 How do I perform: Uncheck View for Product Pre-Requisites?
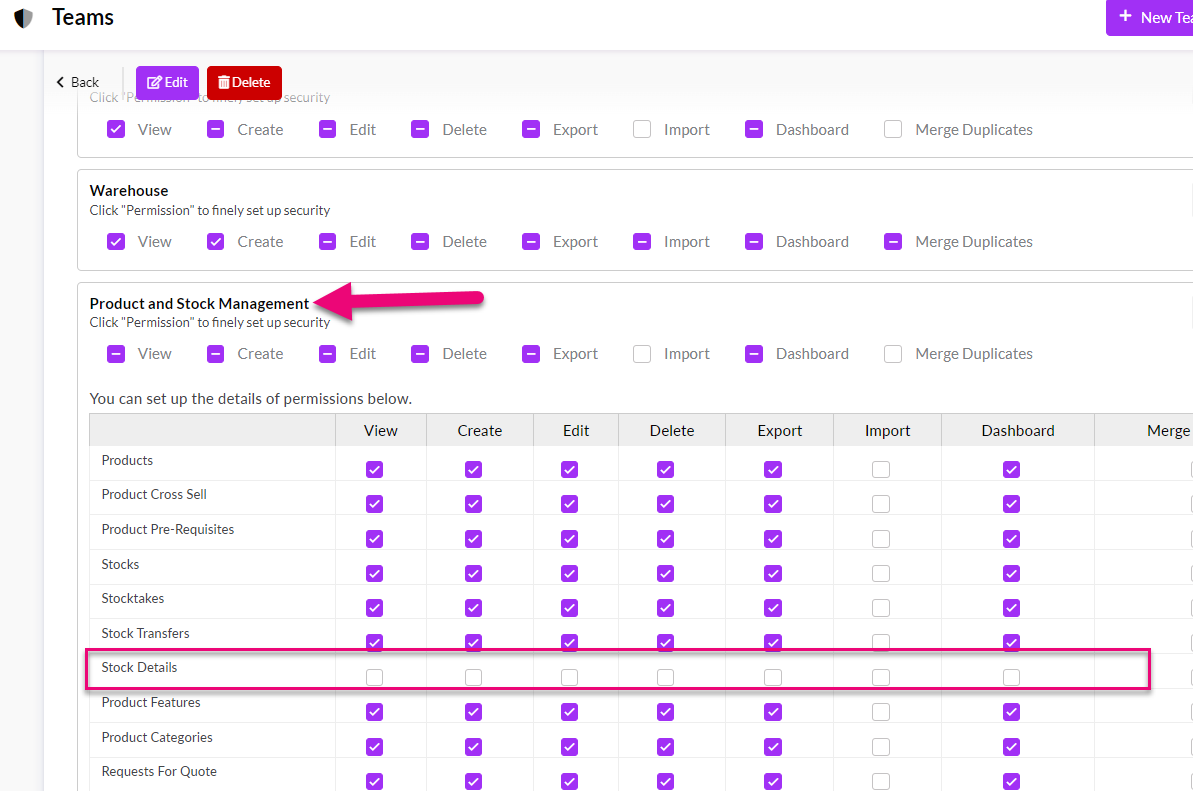coord(374,538)
